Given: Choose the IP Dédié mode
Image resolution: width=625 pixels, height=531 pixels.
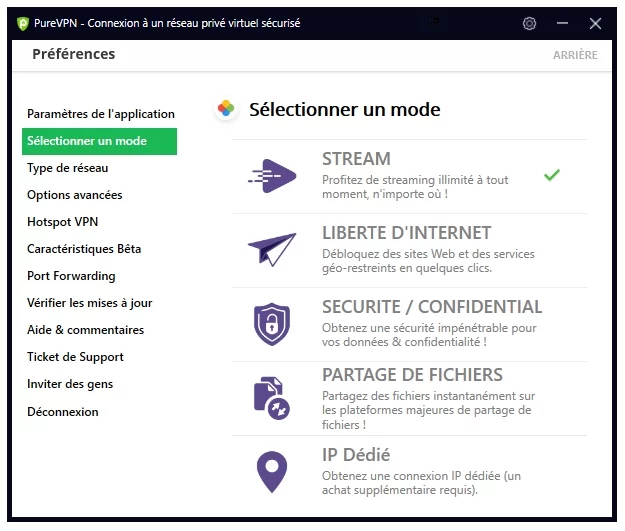Looking at the screenshot, I should pos(409,472).
